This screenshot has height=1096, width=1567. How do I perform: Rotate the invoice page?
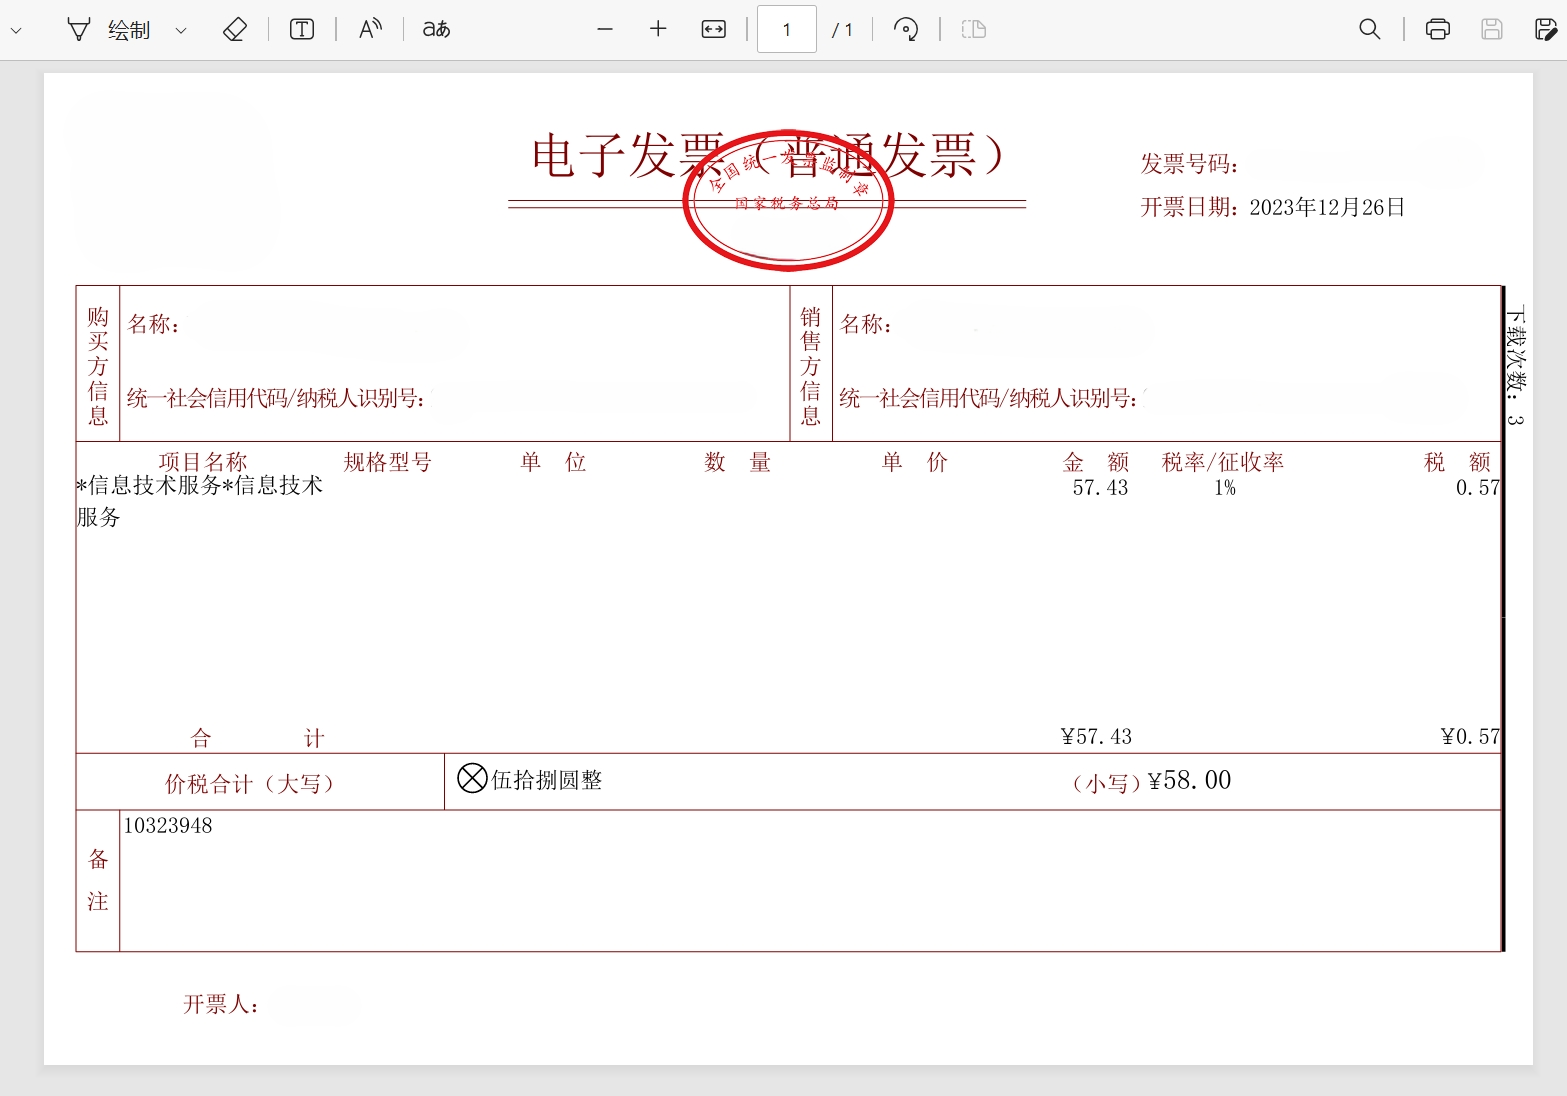pos(906,29)
